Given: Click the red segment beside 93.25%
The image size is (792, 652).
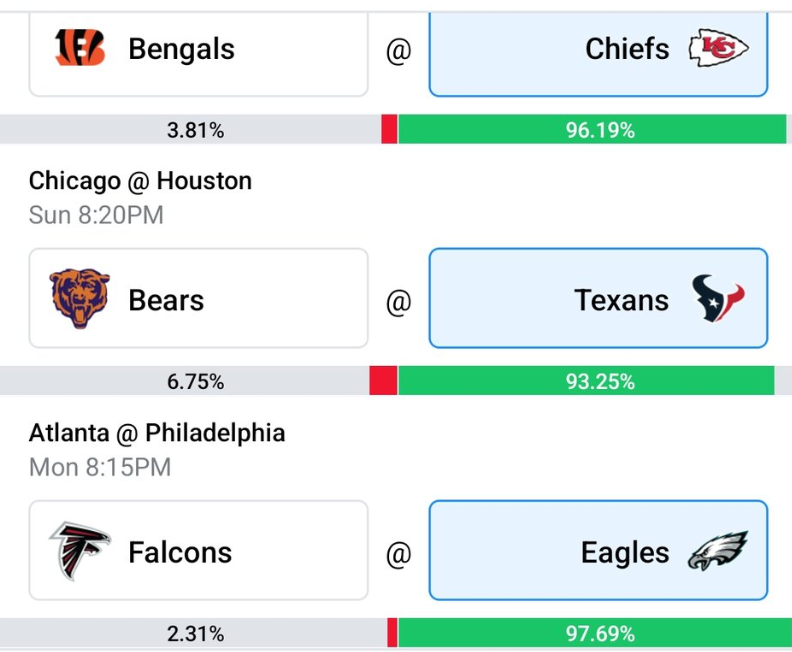Looking at the screenshot, I should pyautogui.click(x=383, y=381).
